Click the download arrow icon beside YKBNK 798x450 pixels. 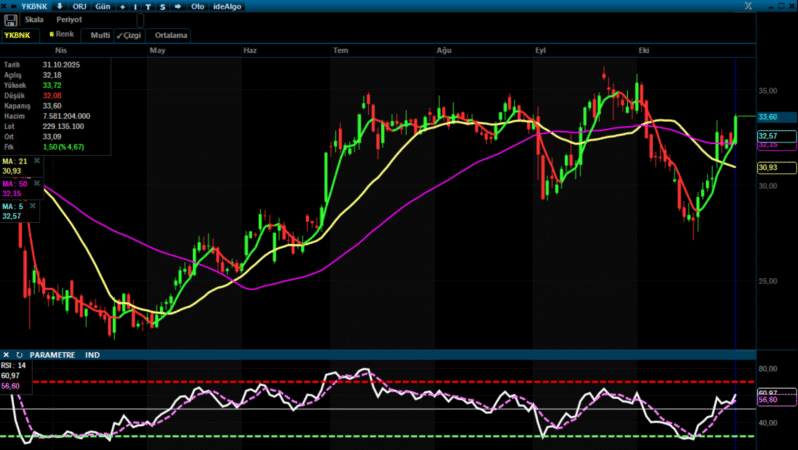[x=59, y=6]
